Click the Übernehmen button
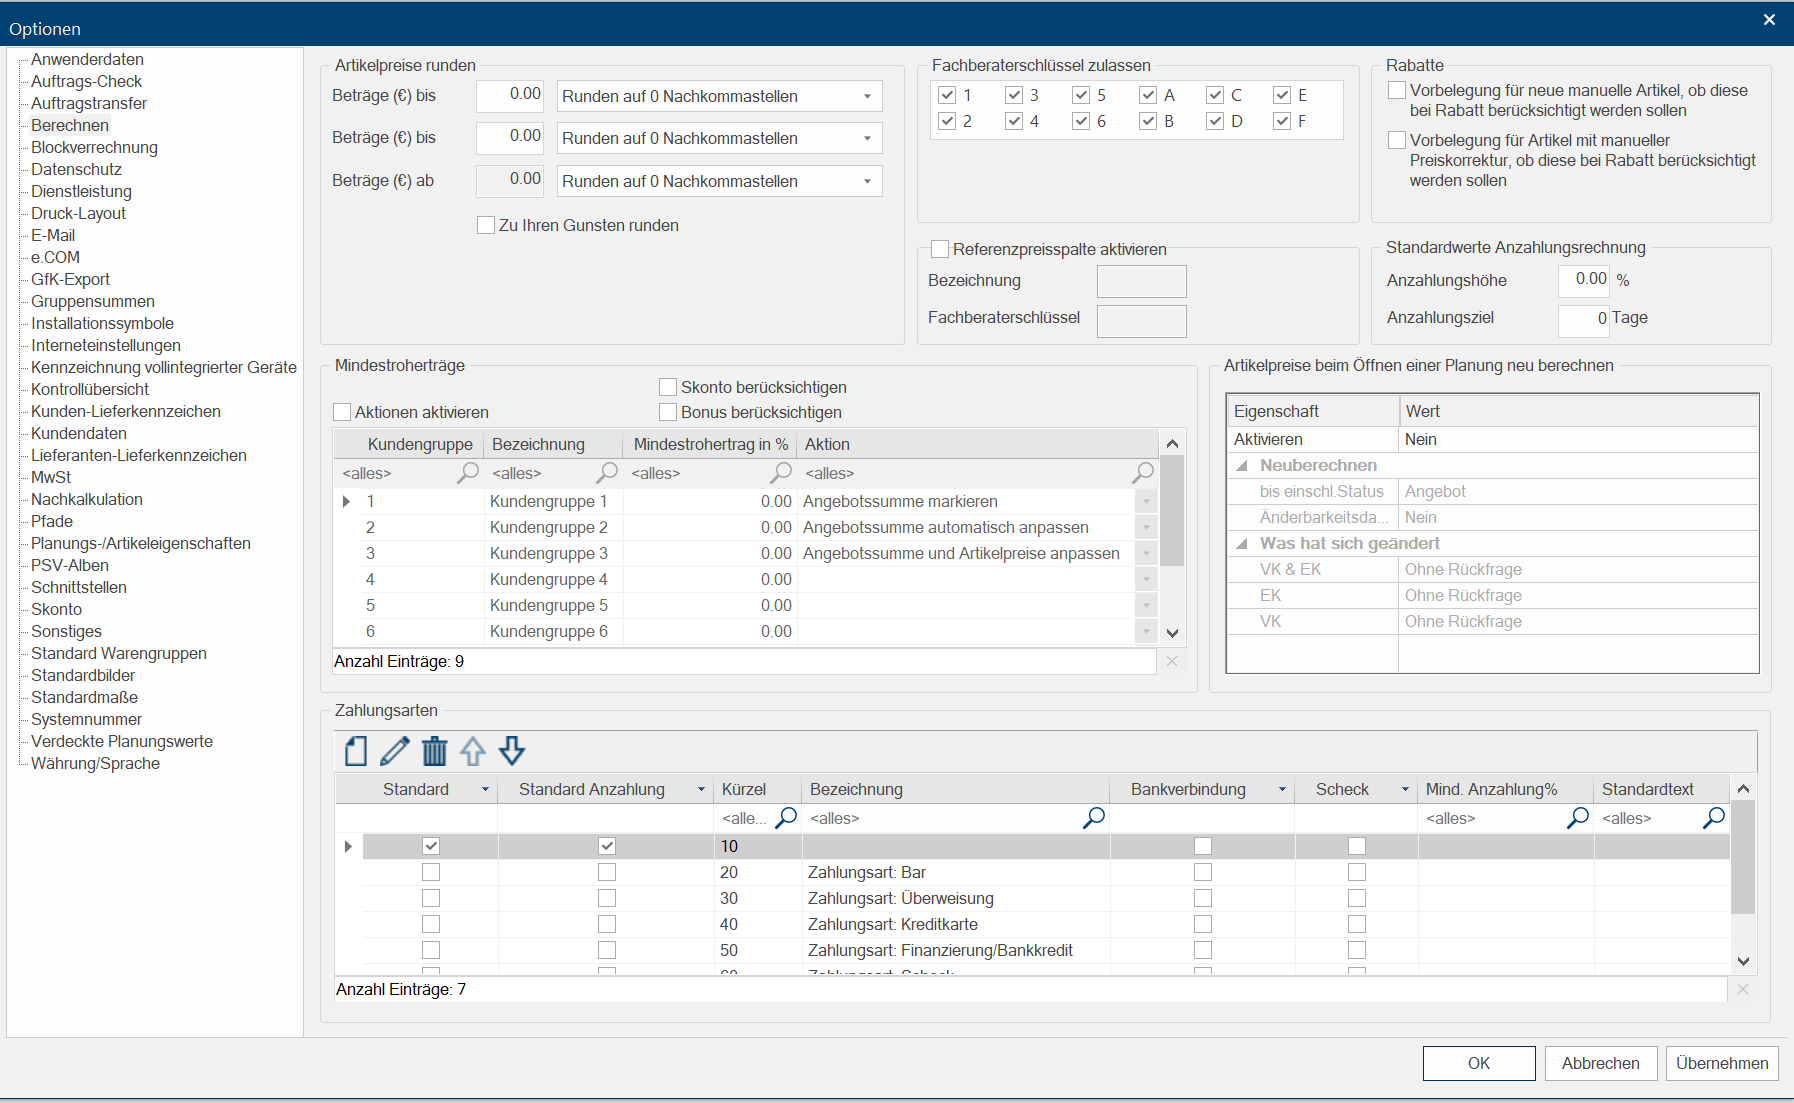The width and height of the screenshot is (1794, 1103). click(1721, 1063)
